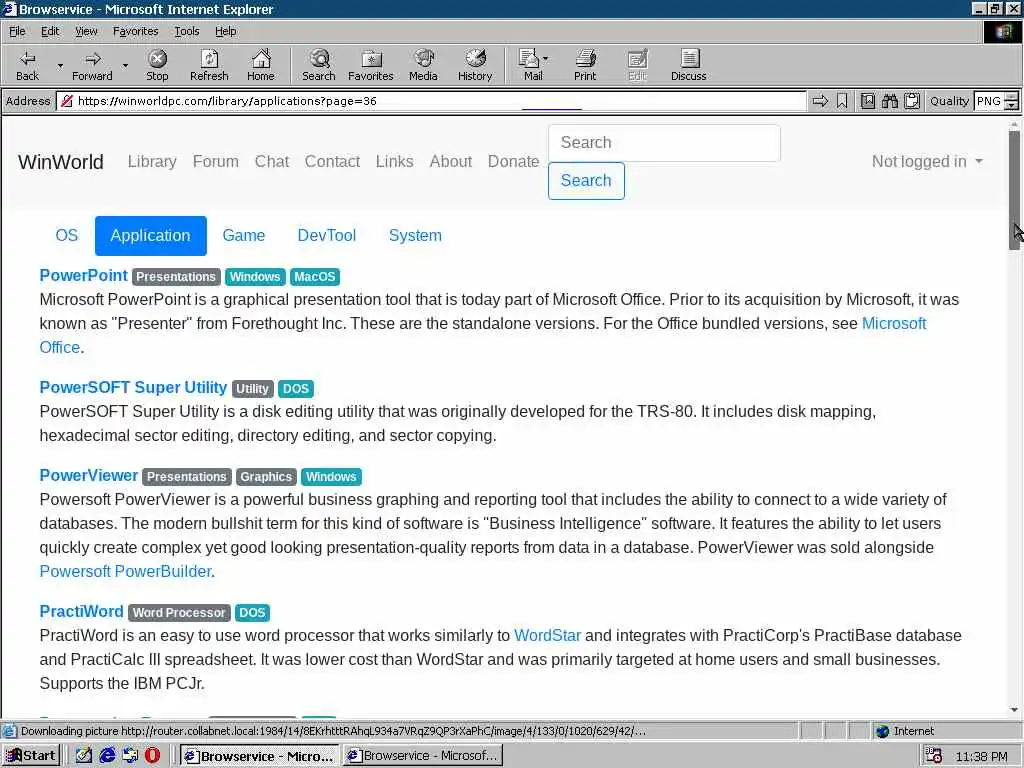The height and width of the screenshot is (768, 1024).
Task: Click the bookmarks book icon in address toolbar
Action: point(867,101)
